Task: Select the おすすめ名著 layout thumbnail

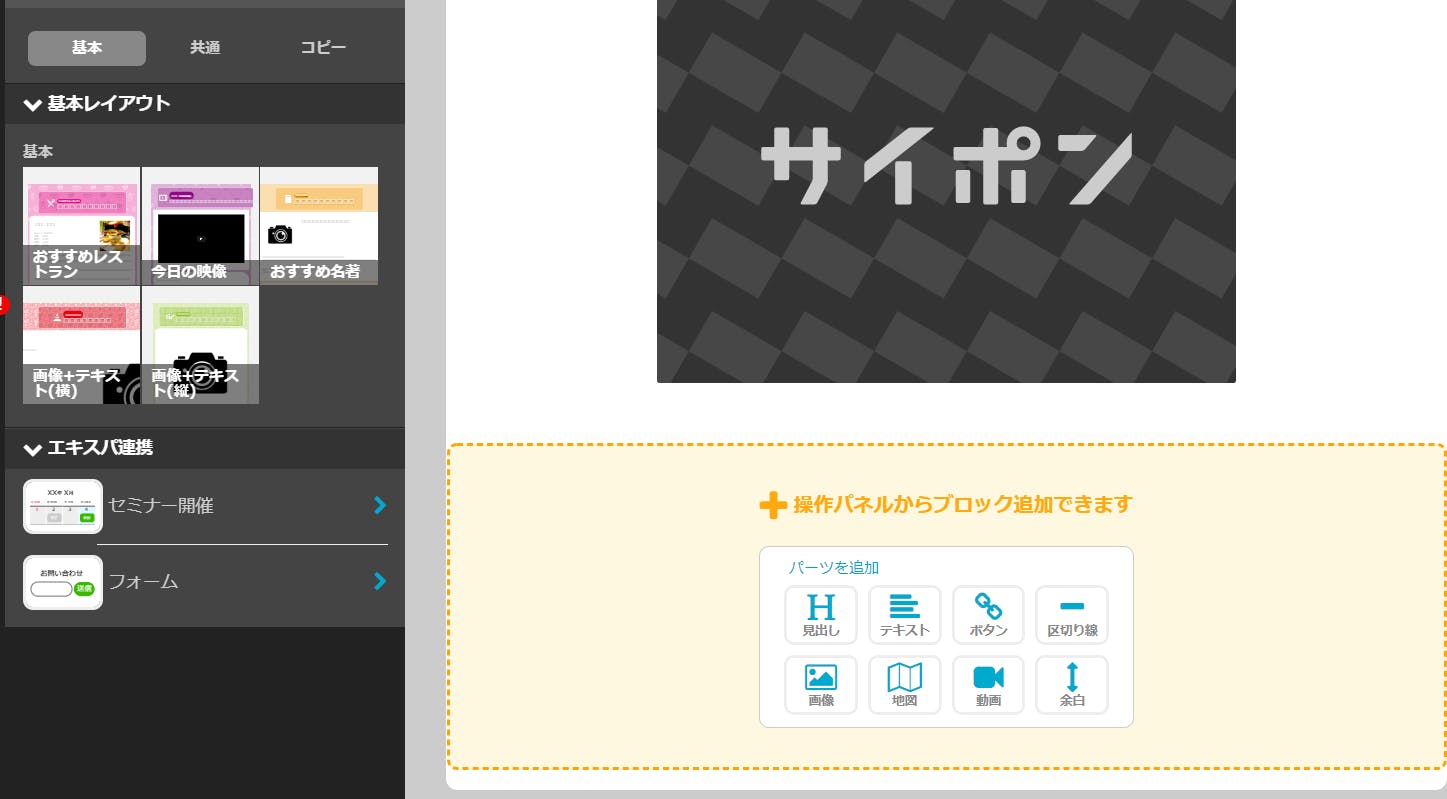Action: tap(319, 226)
